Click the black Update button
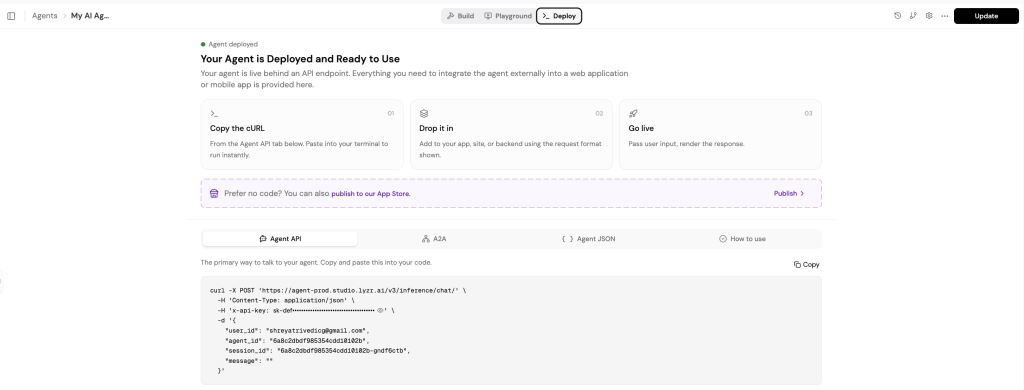Viewport: 1024px width, 390px height. (985, 16)
